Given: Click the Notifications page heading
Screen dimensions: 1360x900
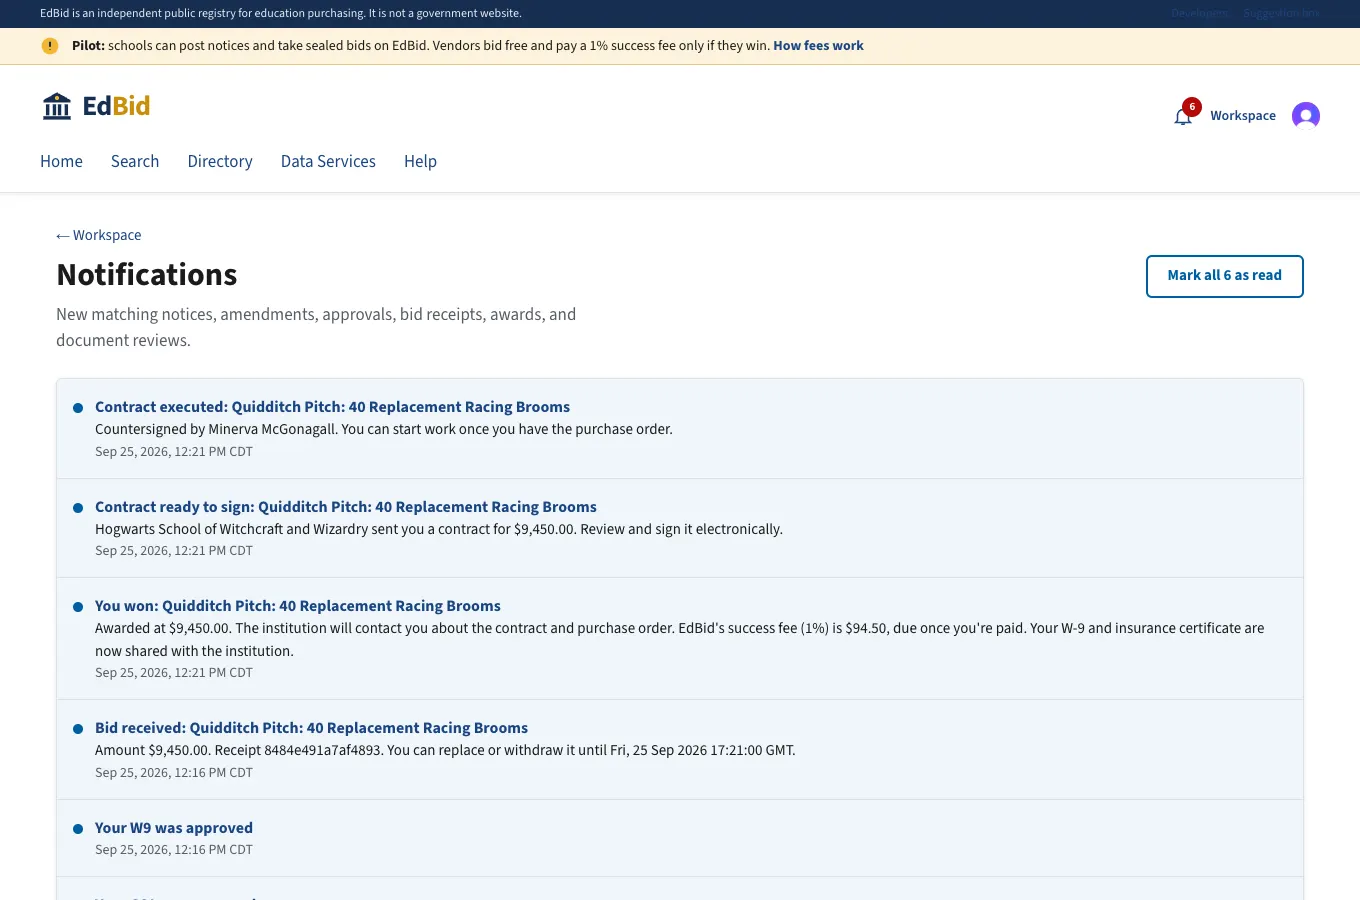Looking at the screenshot, I should coord(147,275).
